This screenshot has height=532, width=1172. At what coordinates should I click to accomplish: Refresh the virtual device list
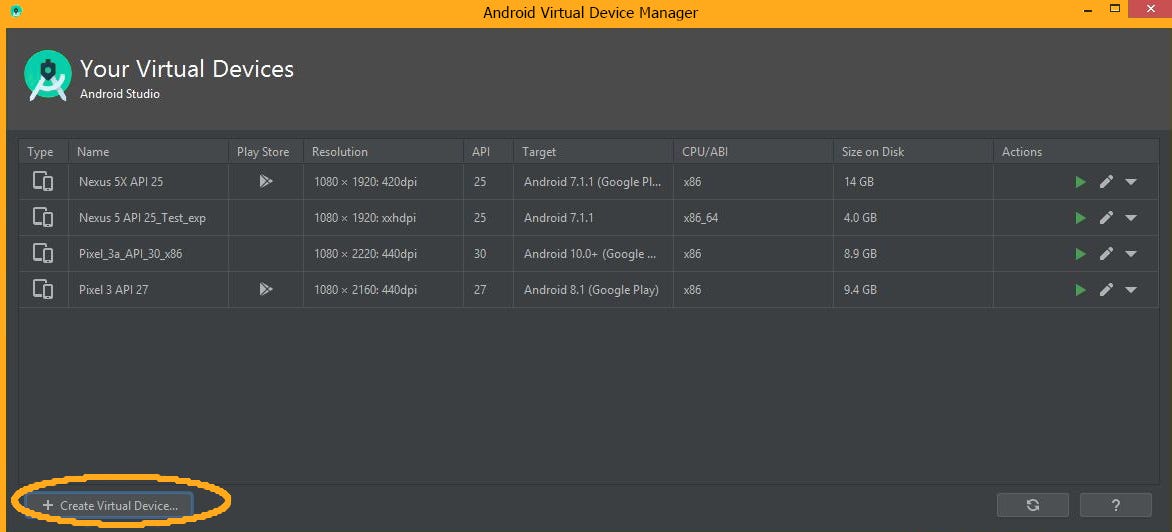pos(1033,505)
